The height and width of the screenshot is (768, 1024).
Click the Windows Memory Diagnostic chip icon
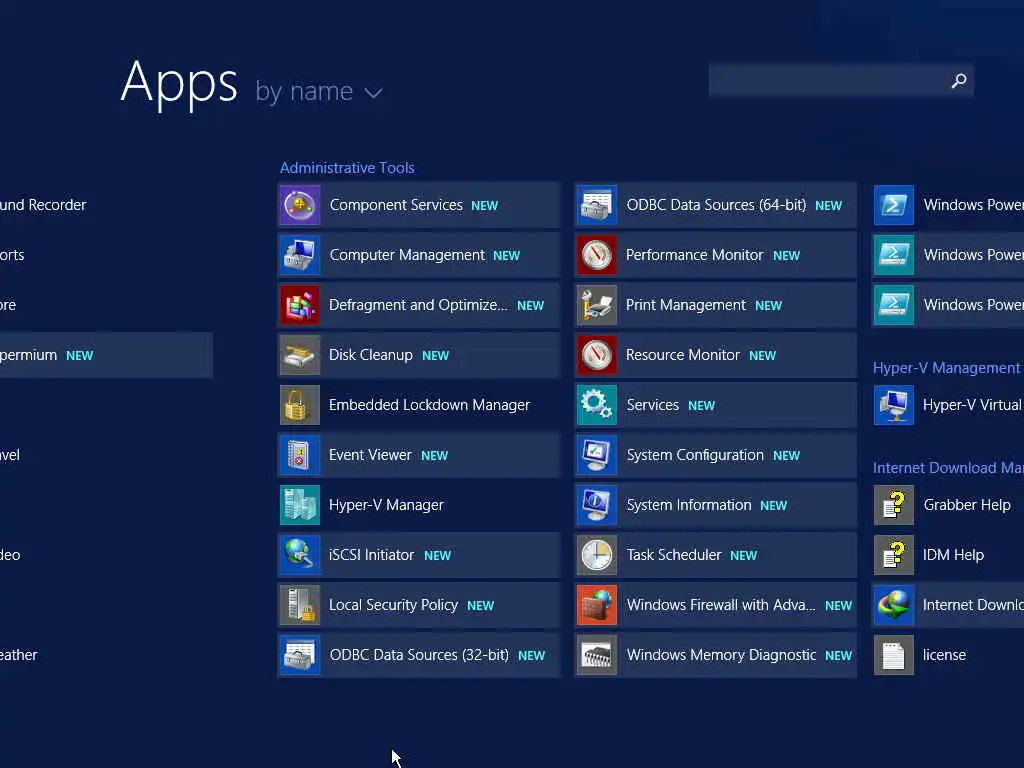(597, 655)
